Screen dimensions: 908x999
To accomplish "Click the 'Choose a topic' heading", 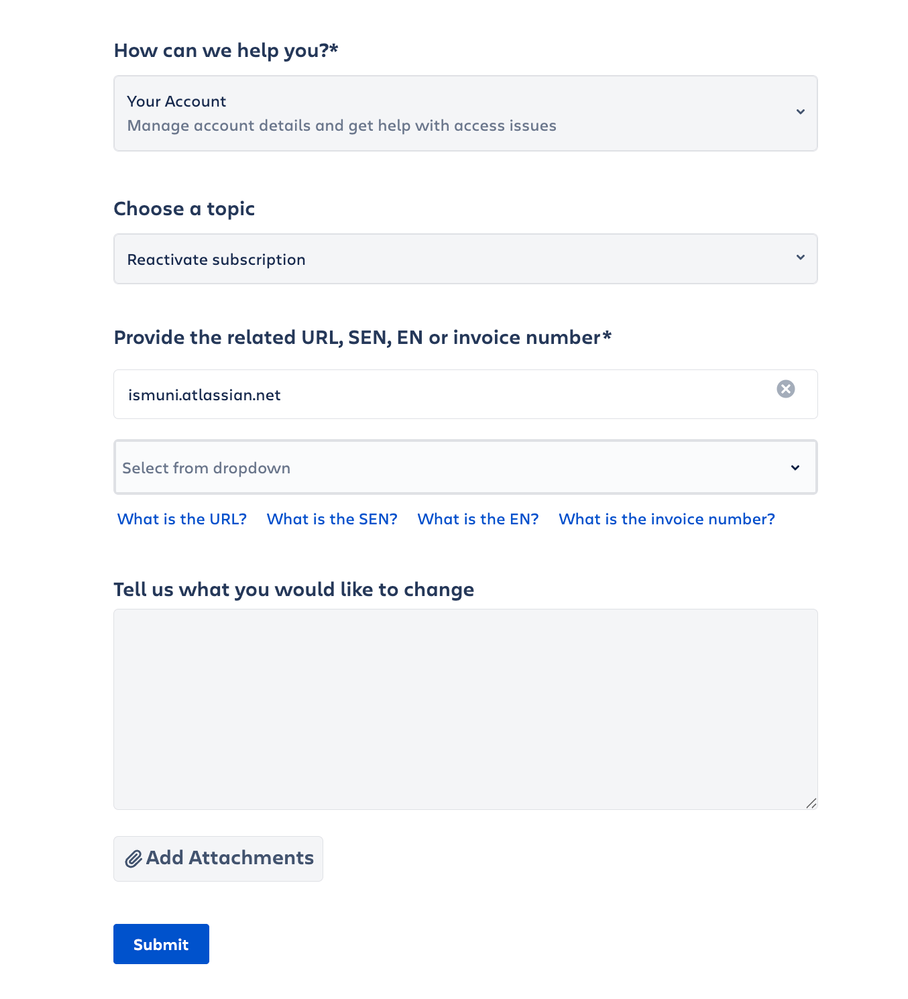I will (x=184, y=209).
